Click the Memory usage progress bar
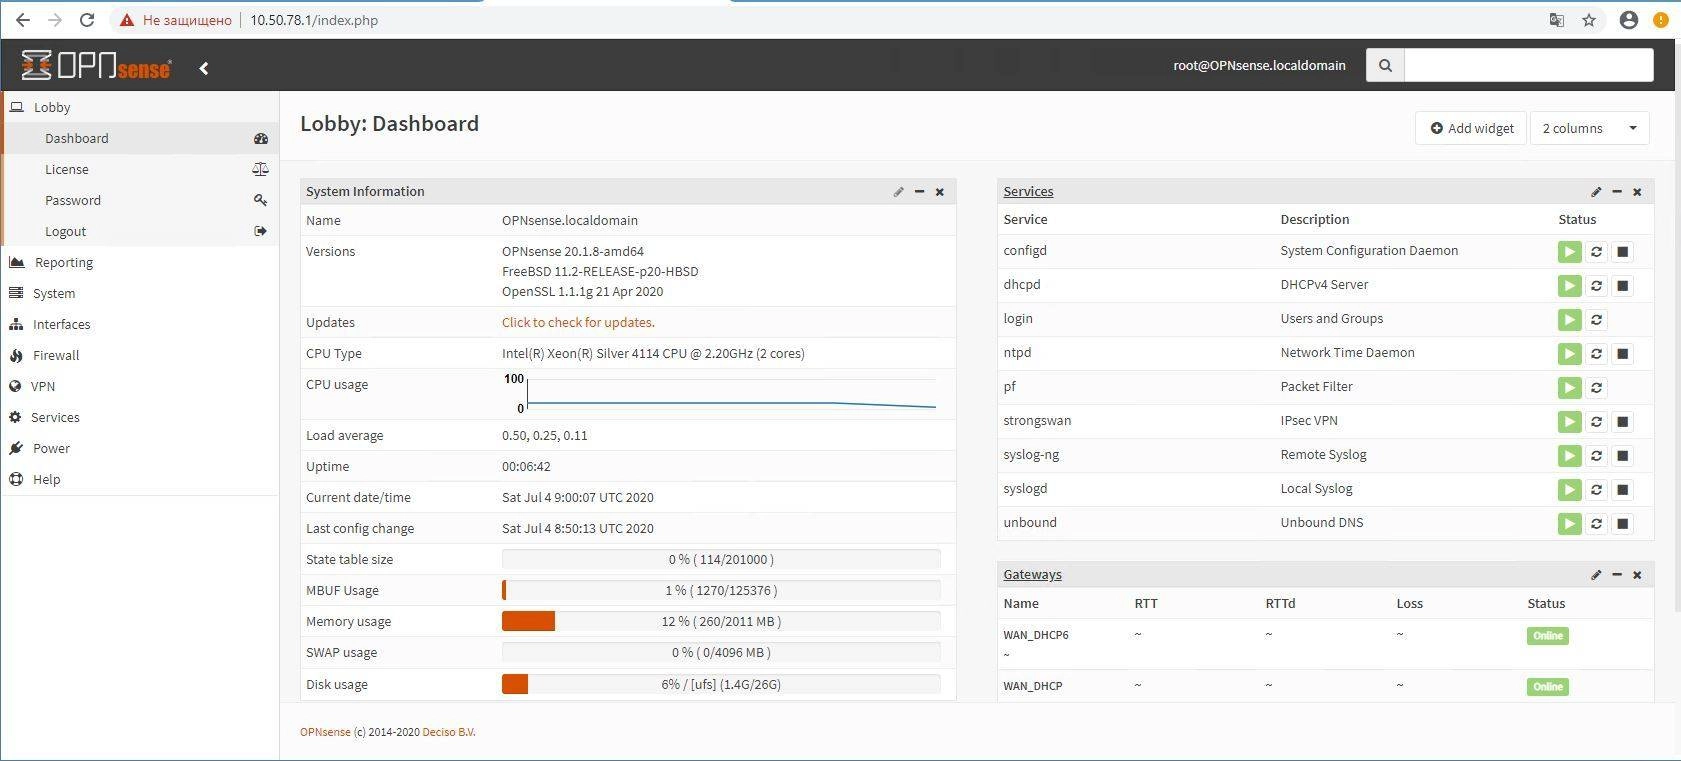 coord(721,621)
